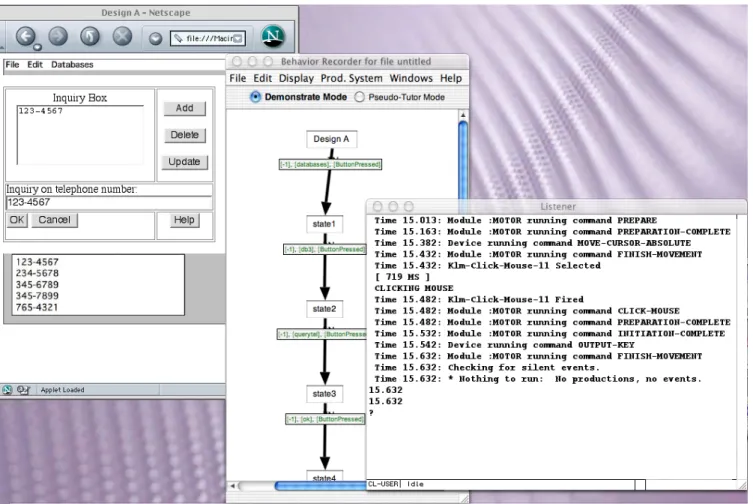Click the Design A start node in the graph
The width and height of the screenshot is (753, 504).
point(331,139)
